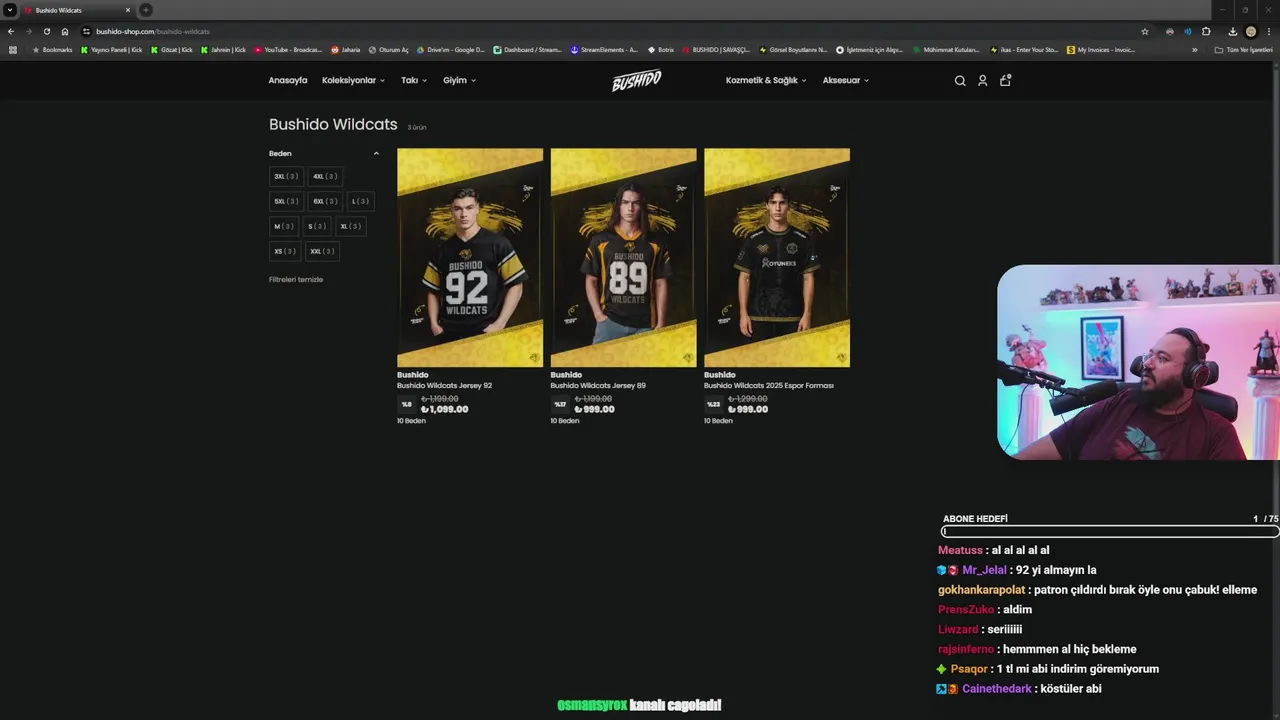1280x720 pixels.
Task: Go to the Anasayfa page
Action: [x=288, y=80]
